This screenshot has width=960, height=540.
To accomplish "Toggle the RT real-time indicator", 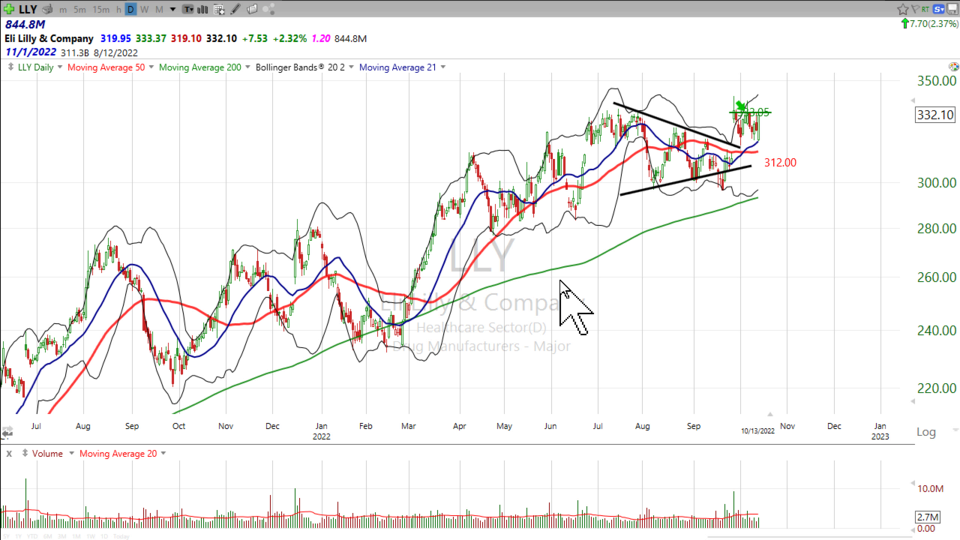I will pyautogui.click(x=926, y=9).
